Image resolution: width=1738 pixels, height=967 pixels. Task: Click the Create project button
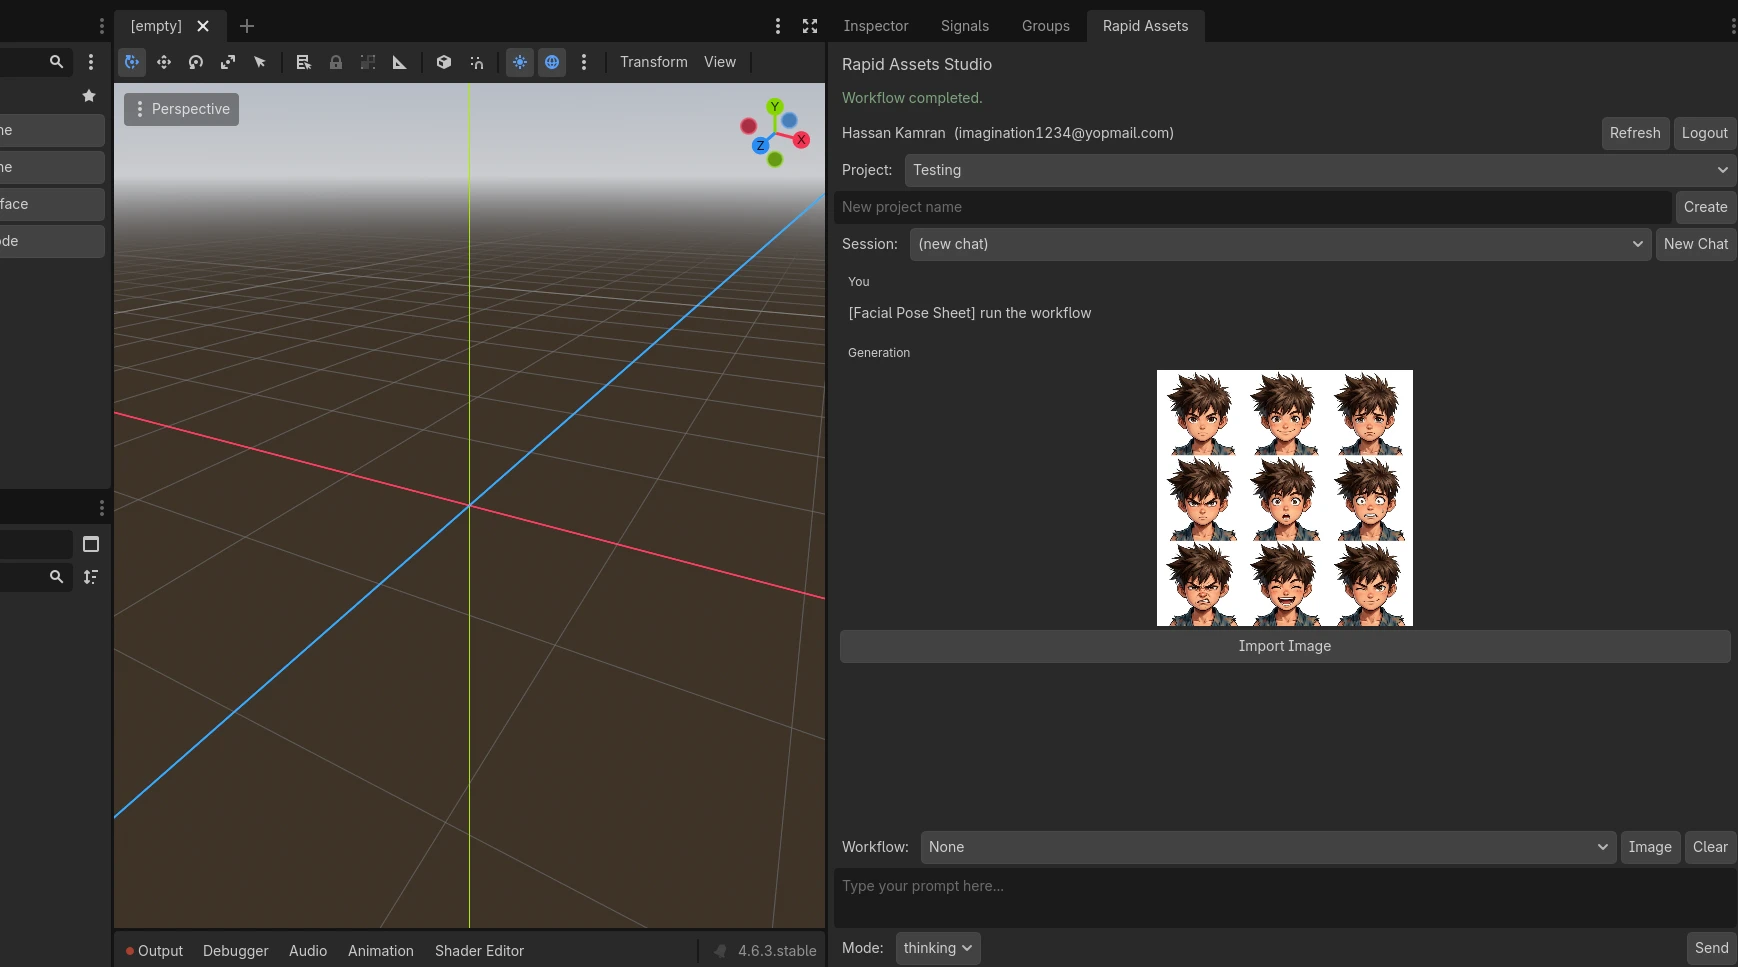pos(1706,207)
